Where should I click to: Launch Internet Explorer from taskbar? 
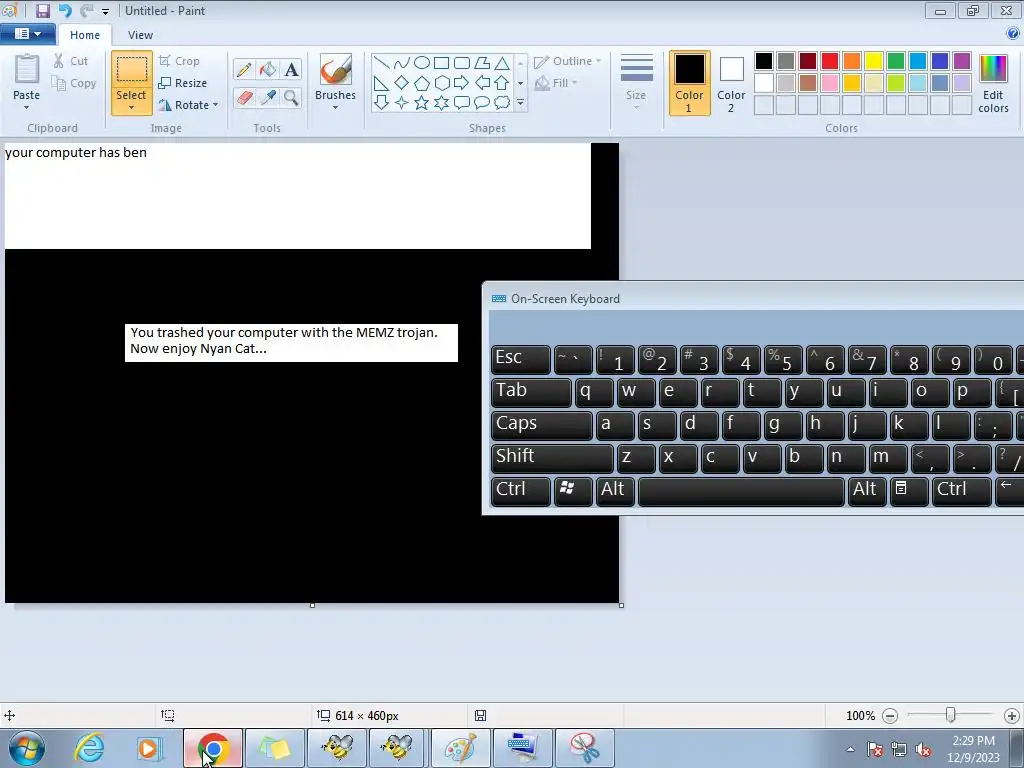pyautogui.click(x=89, y=748)
